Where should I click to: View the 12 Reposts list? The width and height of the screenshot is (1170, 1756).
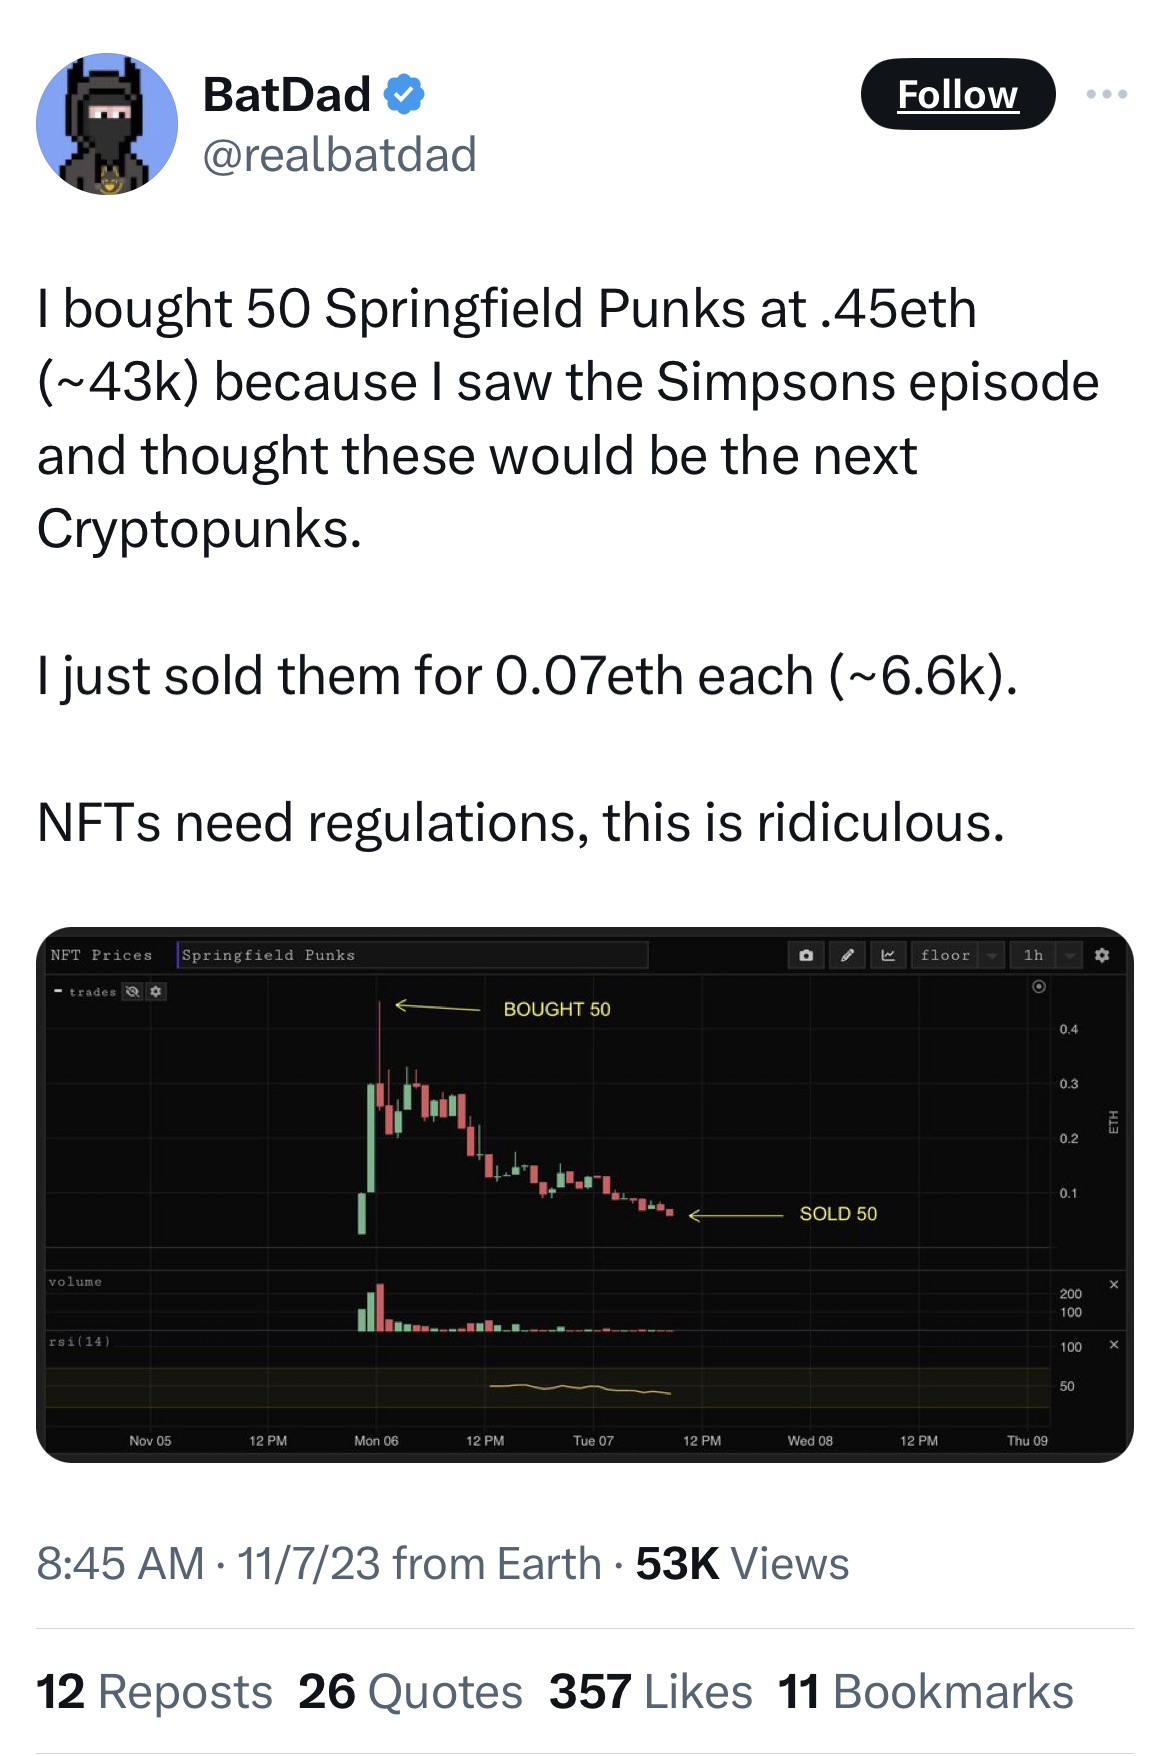pyautogui.click(x=154, y=1692)
